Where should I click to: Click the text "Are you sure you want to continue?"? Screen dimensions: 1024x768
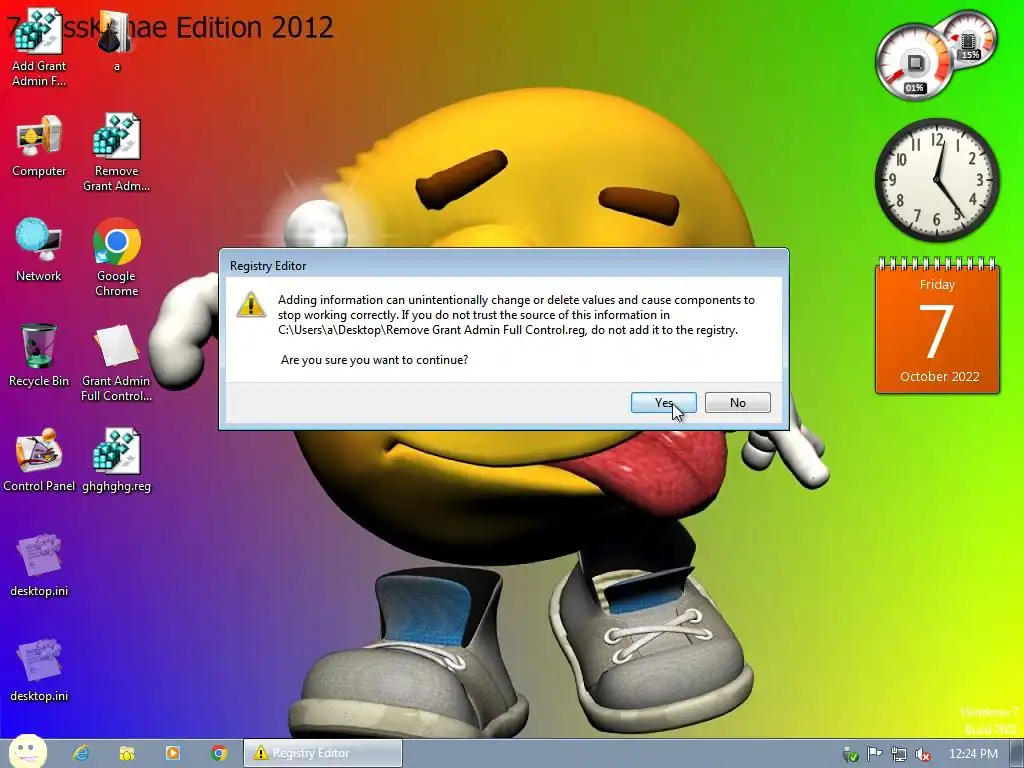coord(374,360)
